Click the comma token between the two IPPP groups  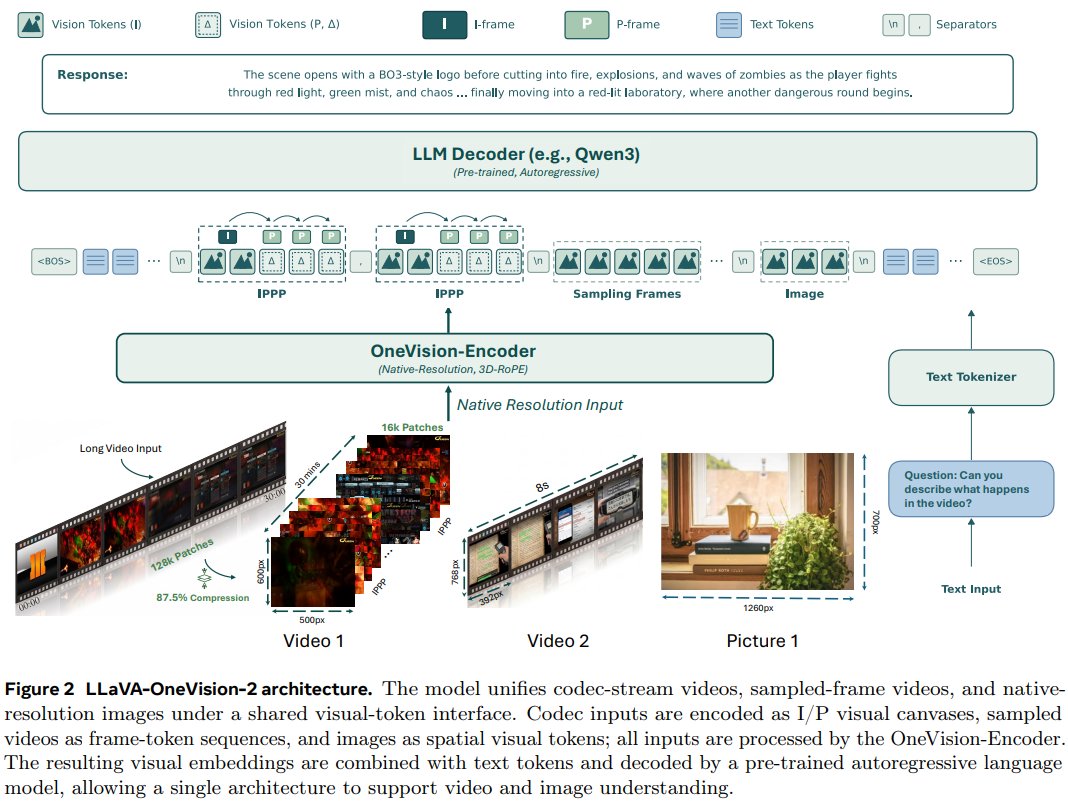[361, 262]
